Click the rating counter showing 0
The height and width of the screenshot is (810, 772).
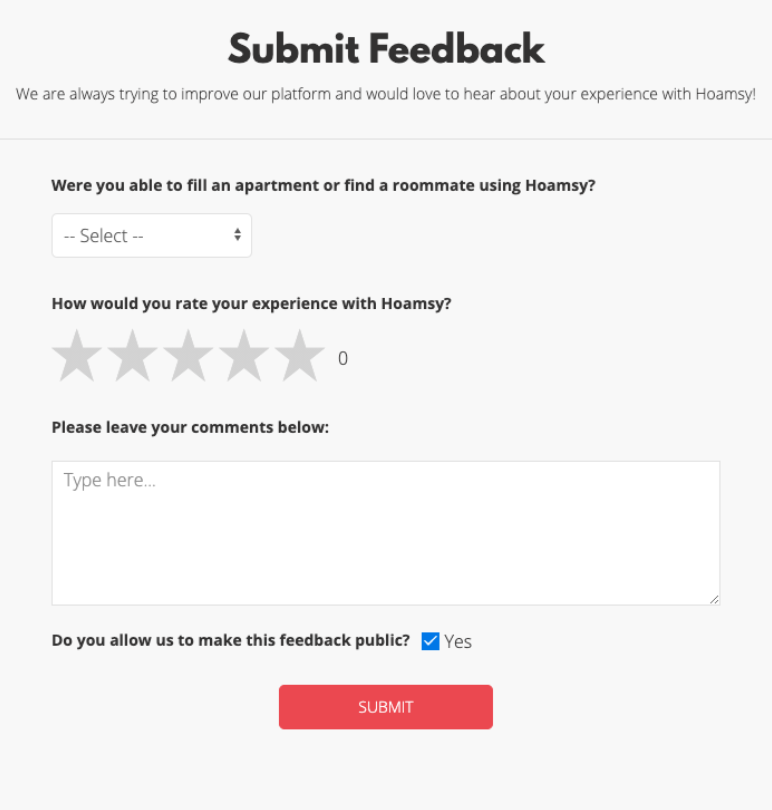point(342,358)
